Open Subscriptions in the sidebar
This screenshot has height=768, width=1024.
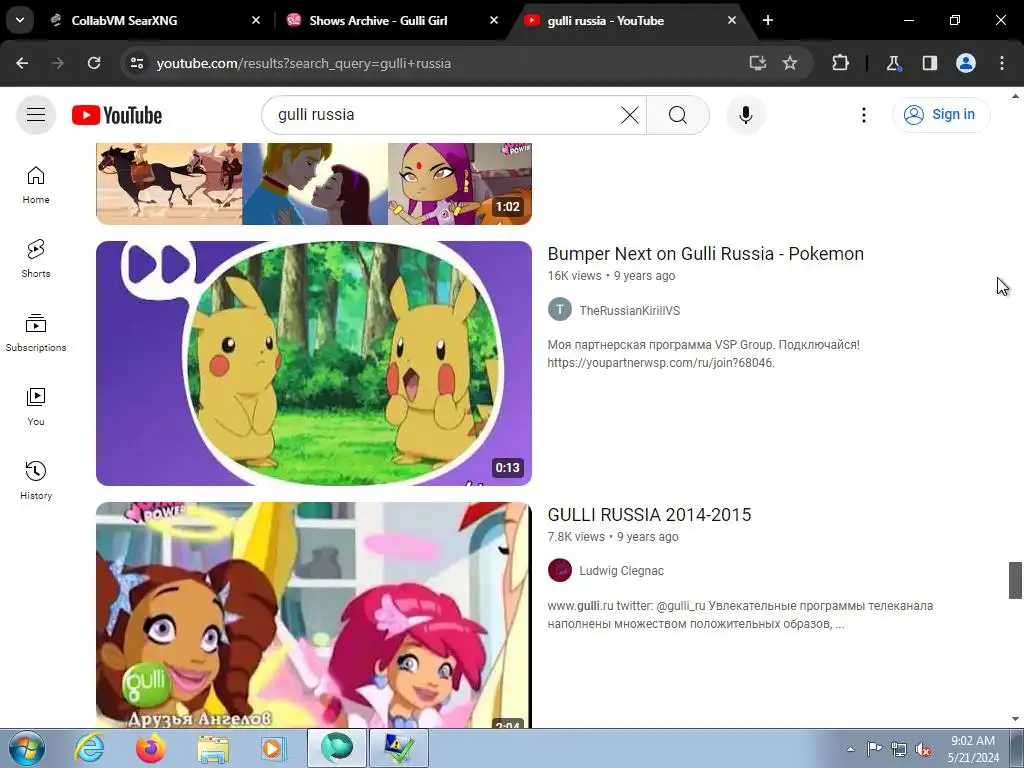coord(36,332)
